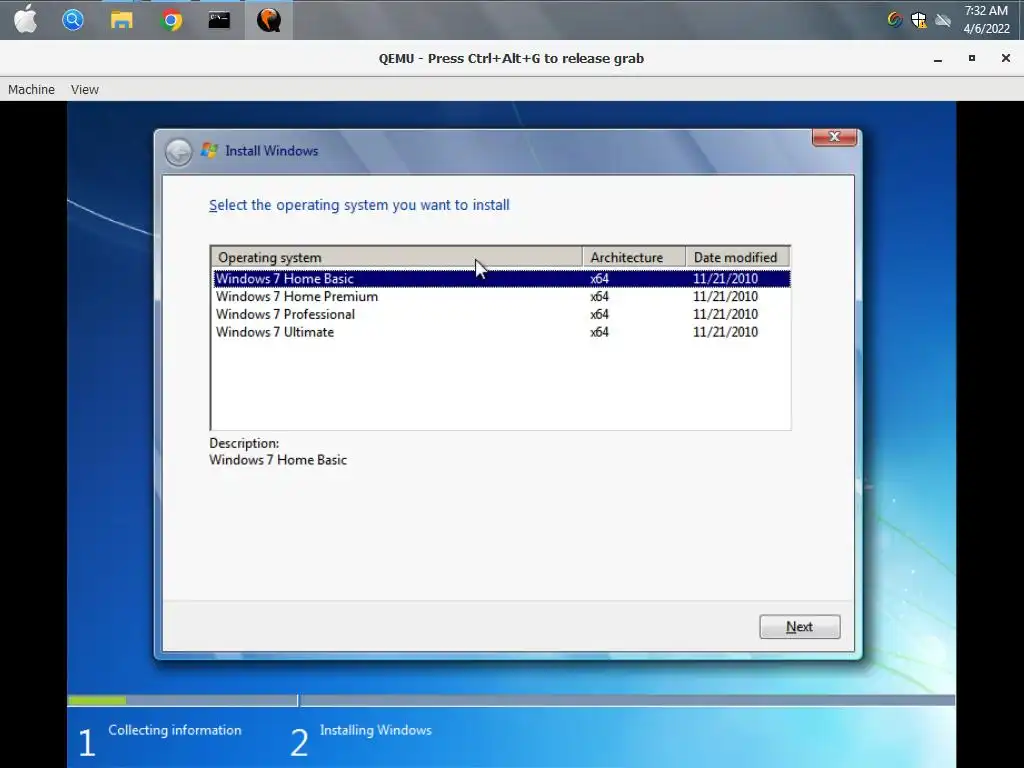
Task: Select the QEMU taskbar icon
Action: (268, 20)
